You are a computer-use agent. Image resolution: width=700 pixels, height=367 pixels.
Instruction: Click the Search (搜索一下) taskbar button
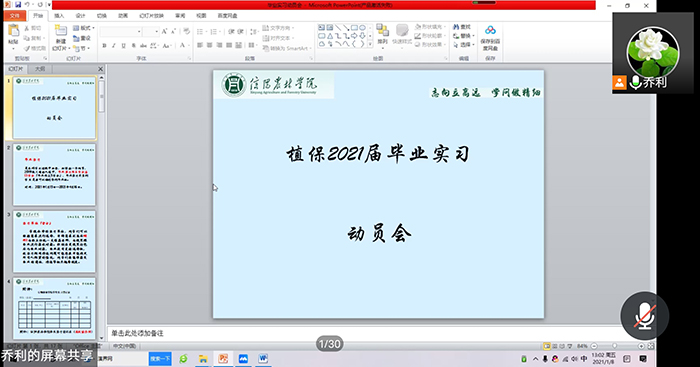160,359
